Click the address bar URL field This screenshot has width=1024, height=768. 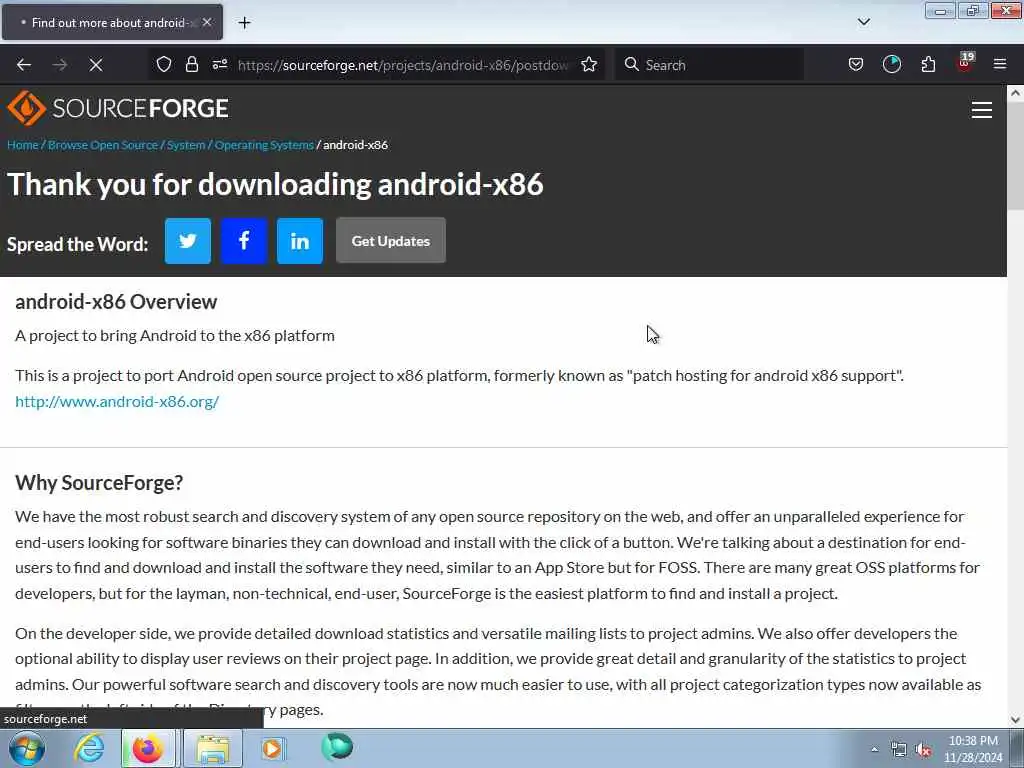point(403,65)
